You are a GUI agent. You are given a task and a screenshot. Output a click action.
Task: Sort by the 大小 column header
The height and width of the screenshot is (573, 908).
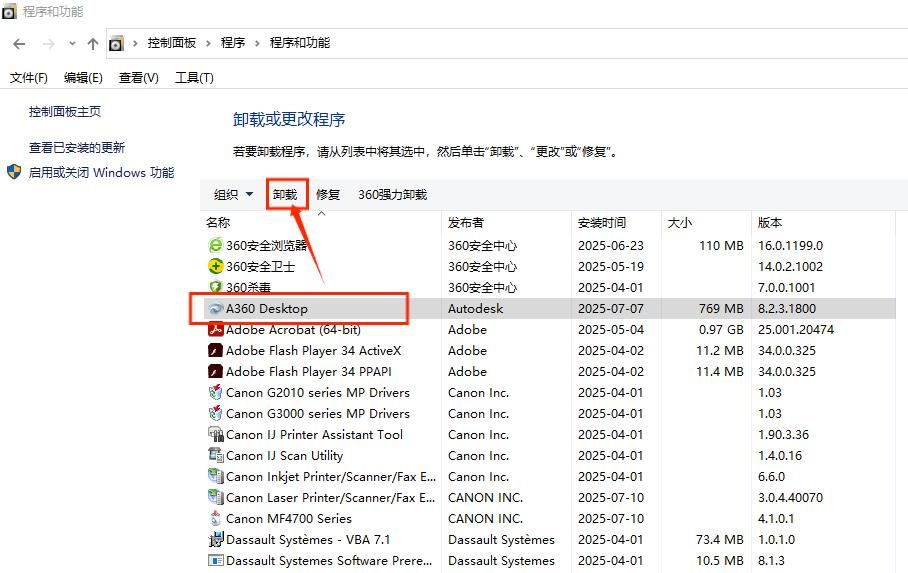pyautogui.click(x=679, y=222)
